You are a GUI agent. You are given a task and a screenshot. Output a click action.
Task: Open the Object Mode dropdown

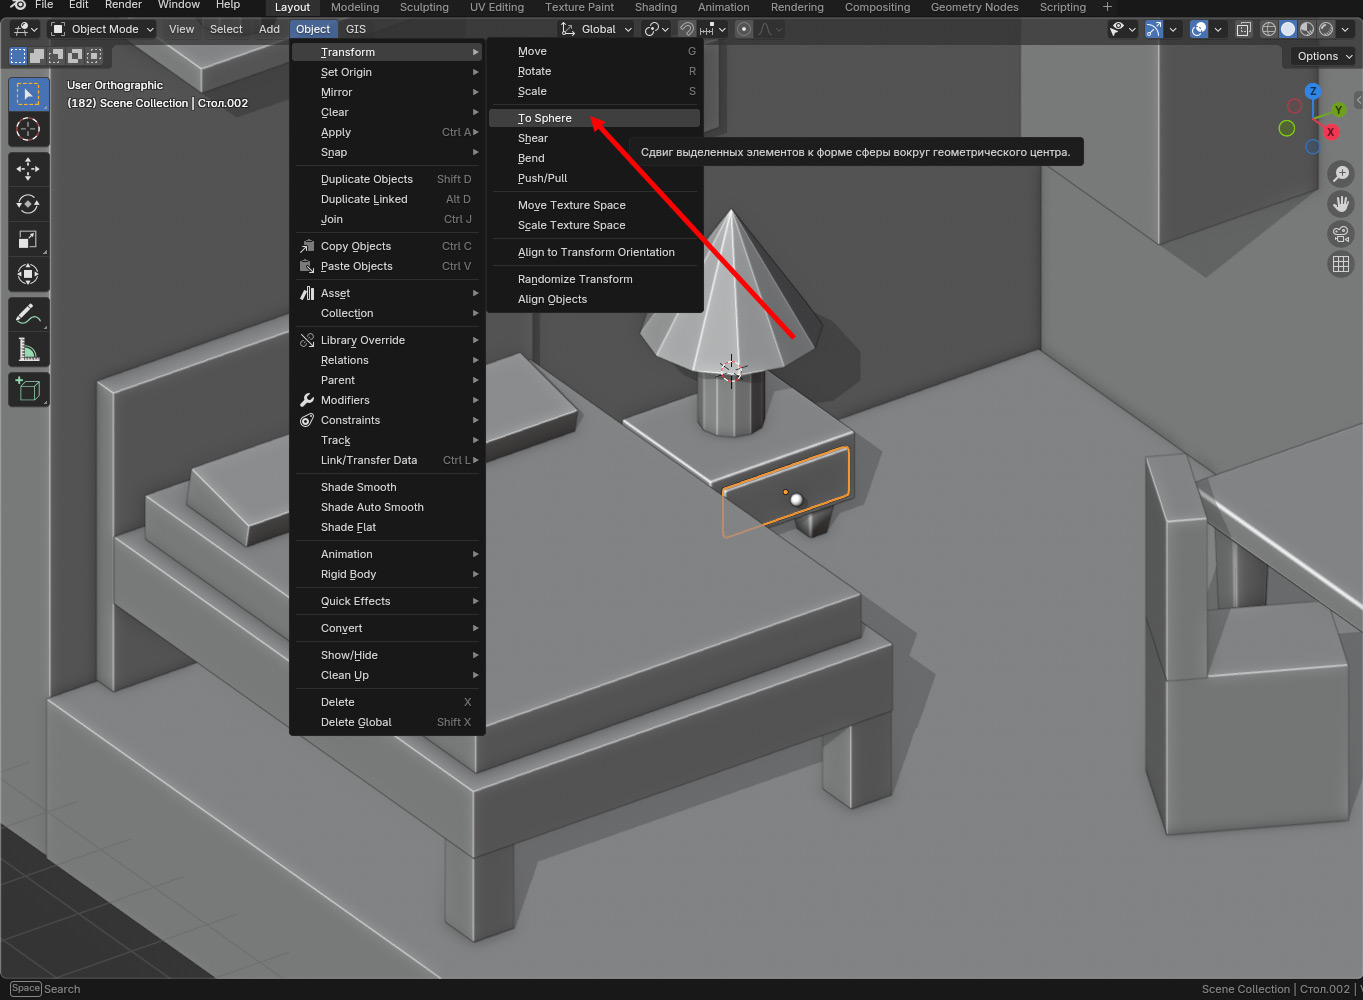103,29
